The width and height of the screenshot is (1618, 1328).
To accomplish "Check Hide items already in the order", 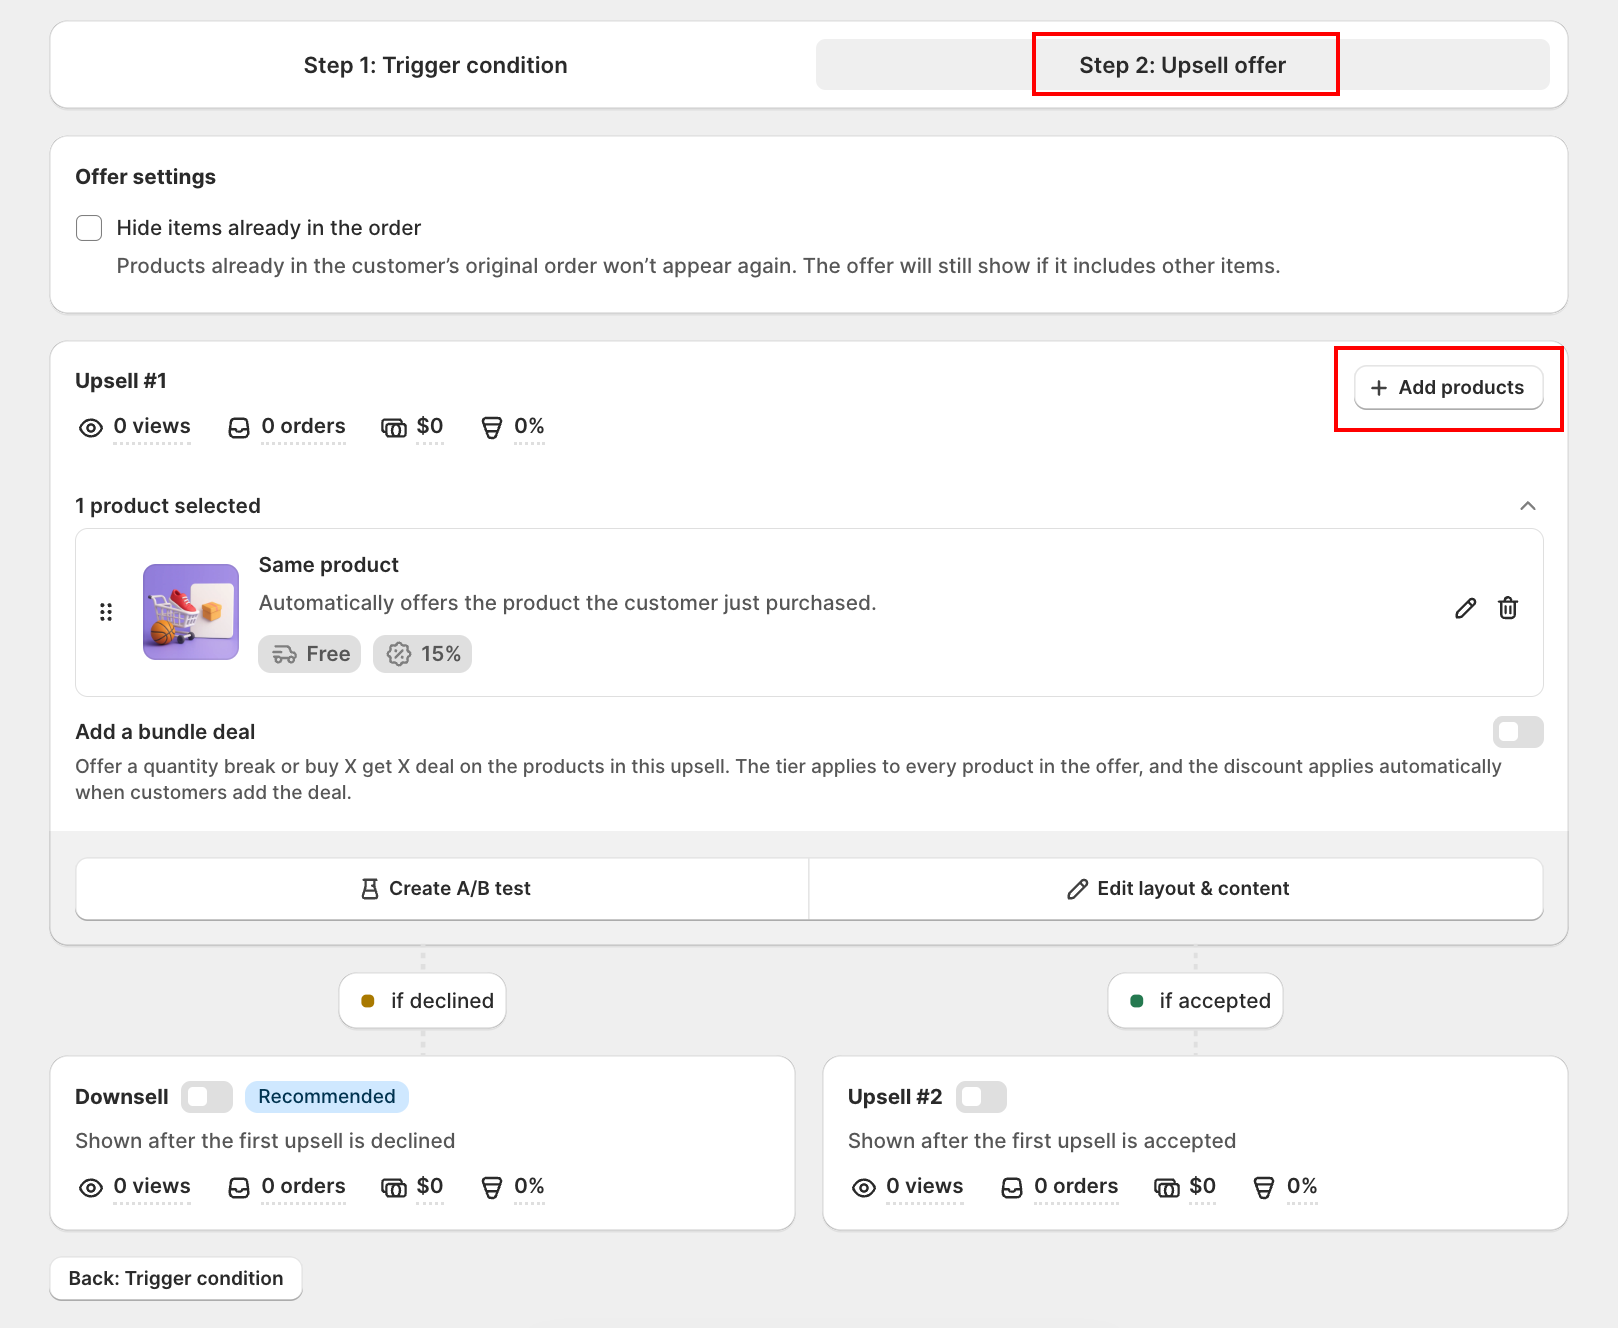I will (89, 228).
